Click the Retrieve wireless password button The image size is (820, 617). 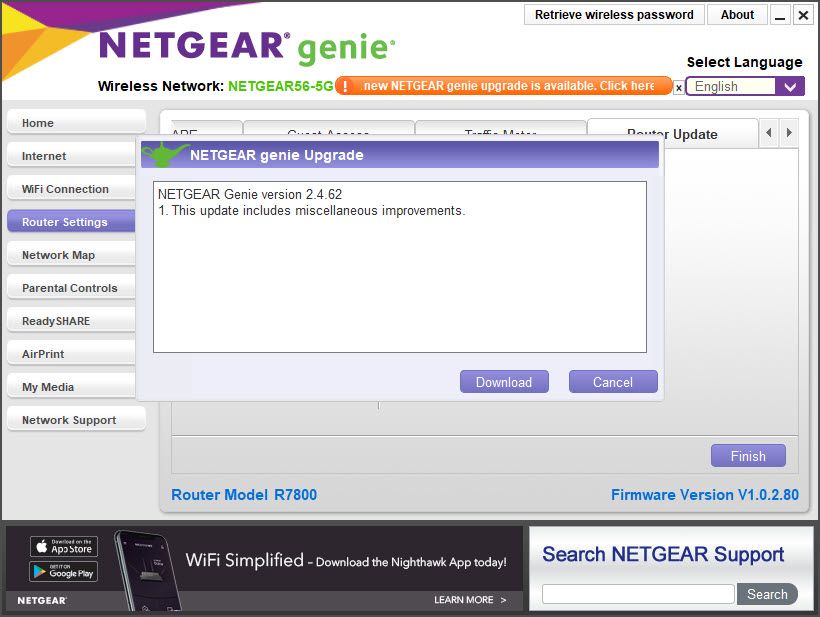613,14
